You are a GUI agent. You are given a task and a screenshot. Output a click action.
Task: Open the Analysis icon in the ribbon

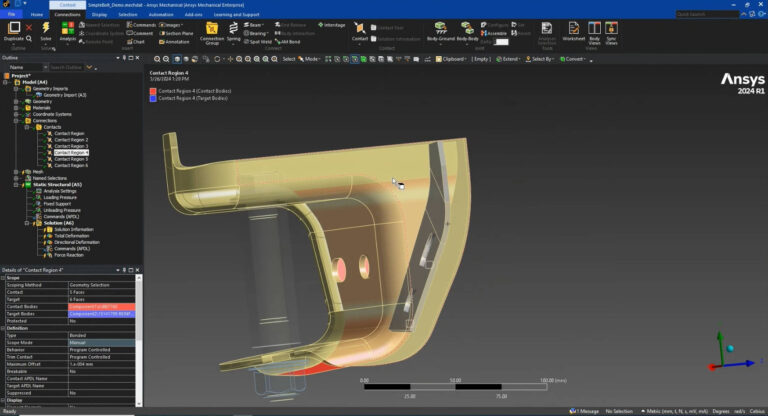(x=68, y=28)
